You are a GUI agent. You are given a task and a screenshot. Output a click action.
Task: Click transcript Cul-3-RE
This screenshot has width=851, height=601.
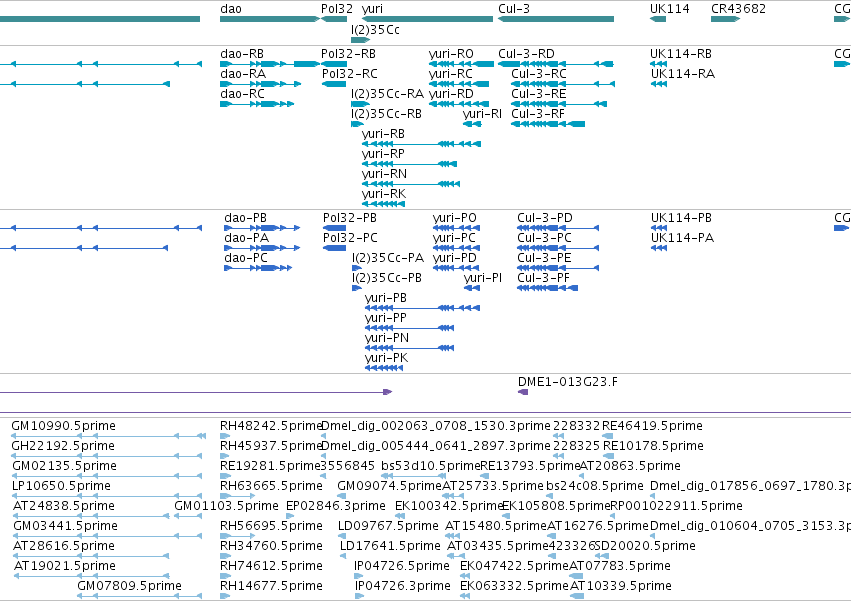539,94
